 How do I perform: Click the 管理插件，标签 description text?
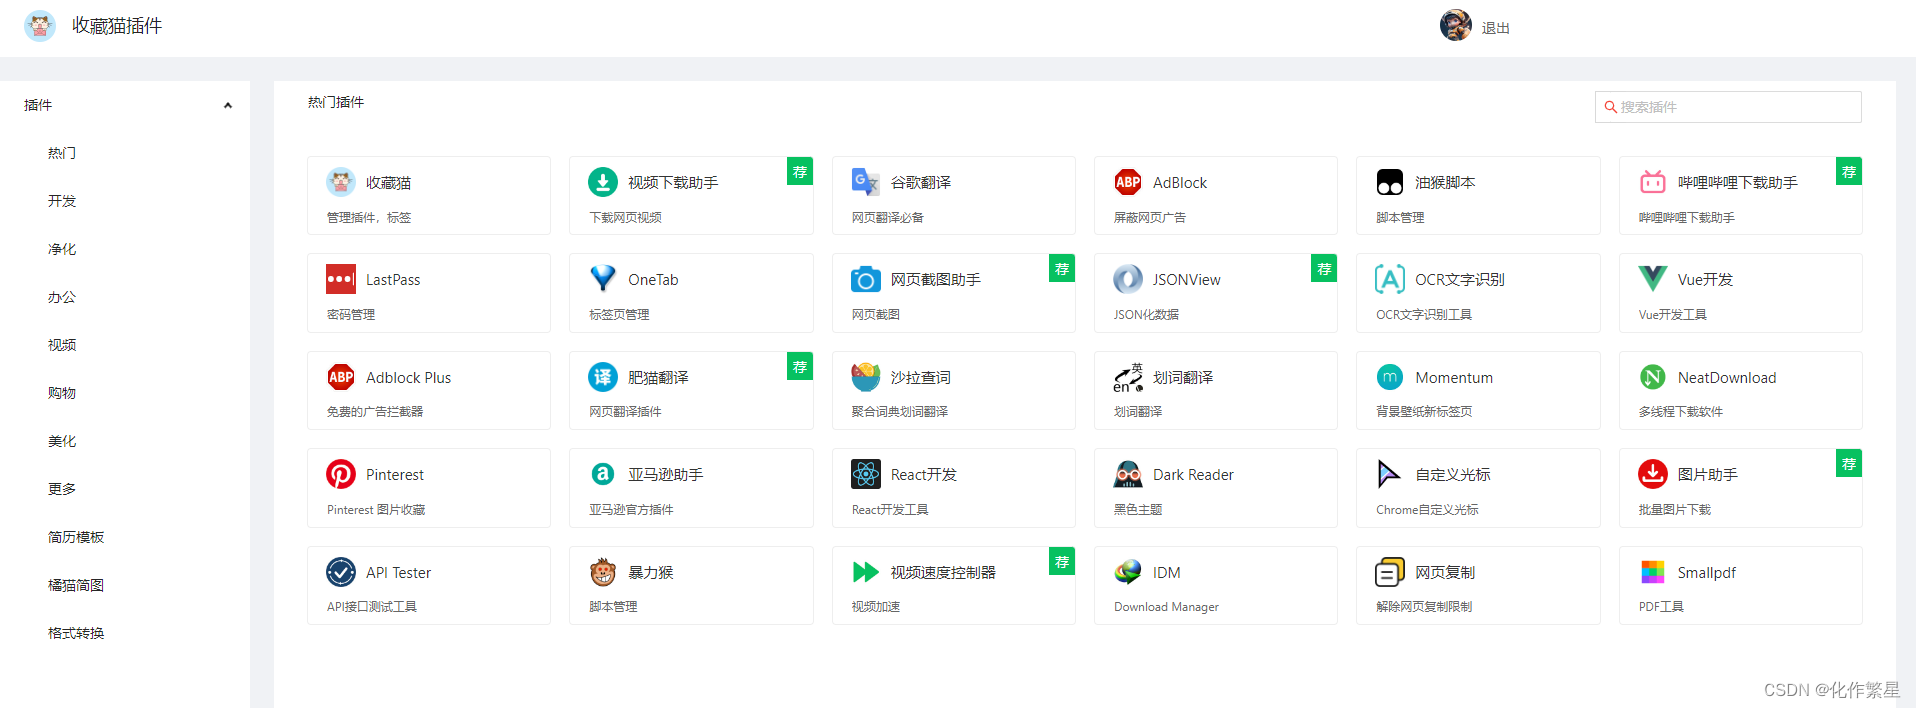pos(369,217)
